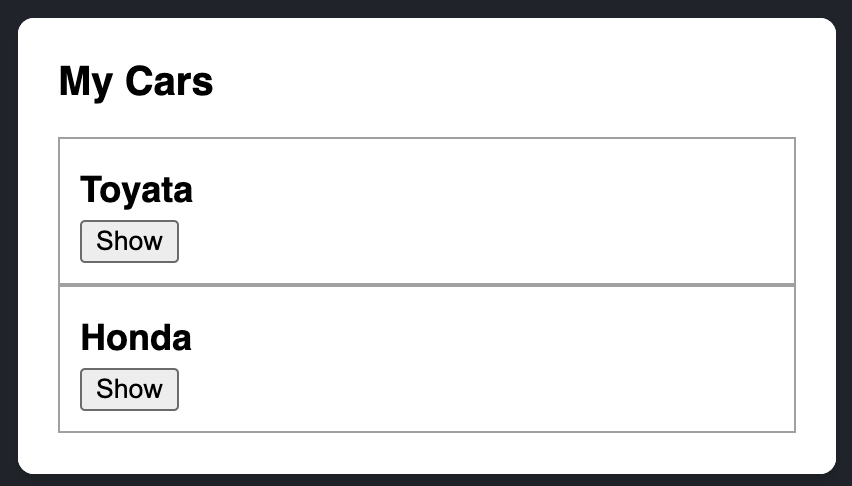Open the second car's Show button
Viewport: 852px width, 486px height.
[x=129, y=389]
